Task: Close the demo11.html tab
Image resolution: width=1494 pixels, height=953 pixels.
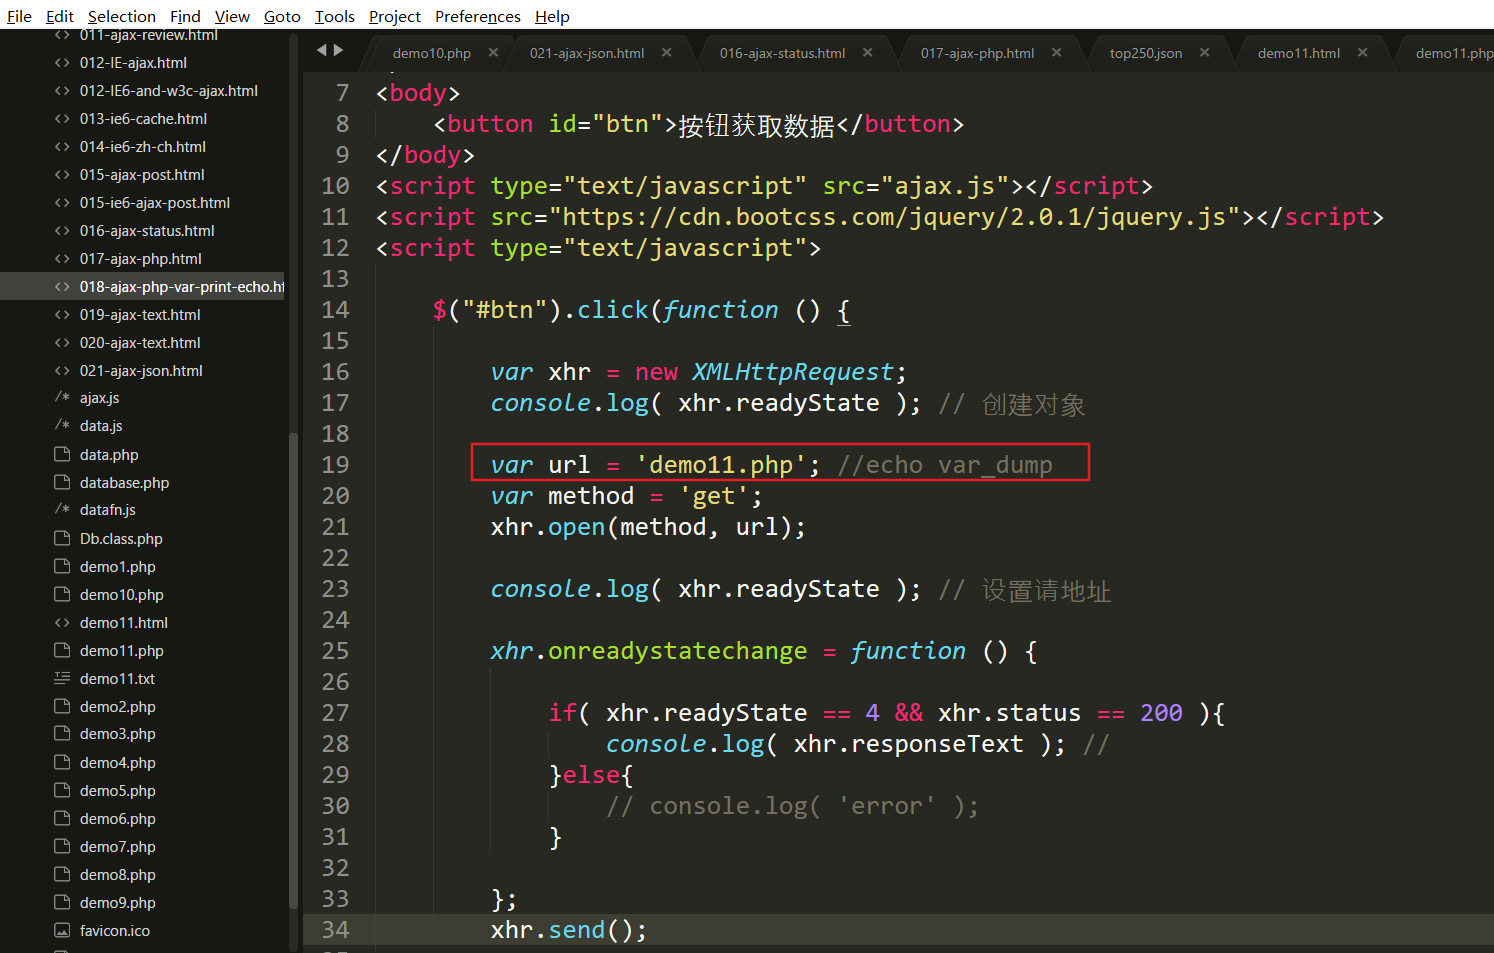Action: (x=1363, y=53)
